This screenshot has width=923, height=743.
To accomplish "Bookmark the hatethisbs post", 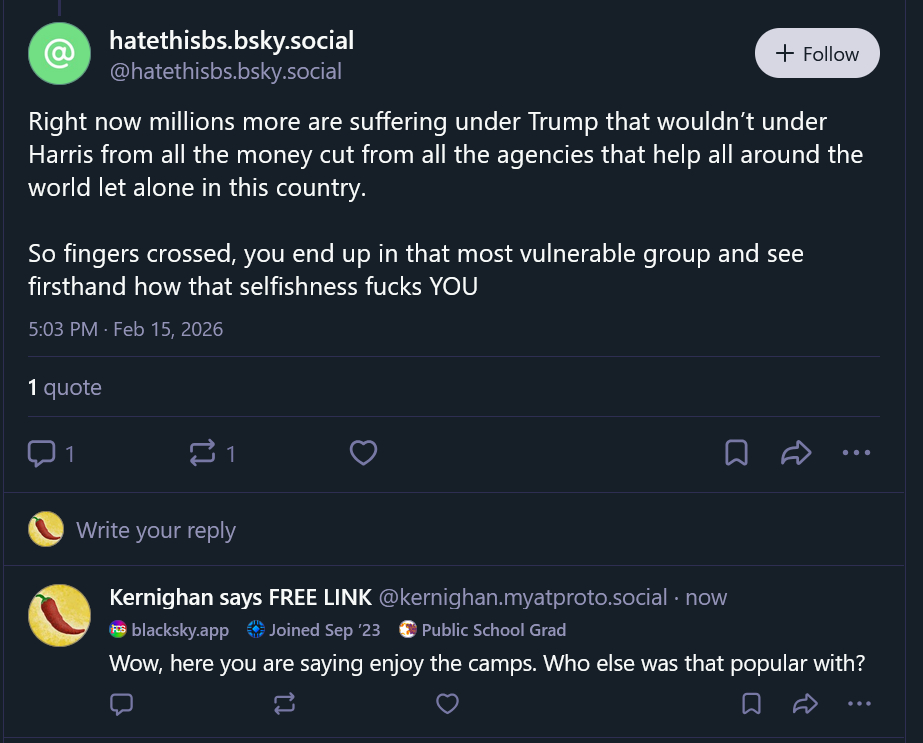I will coord(736,454).
